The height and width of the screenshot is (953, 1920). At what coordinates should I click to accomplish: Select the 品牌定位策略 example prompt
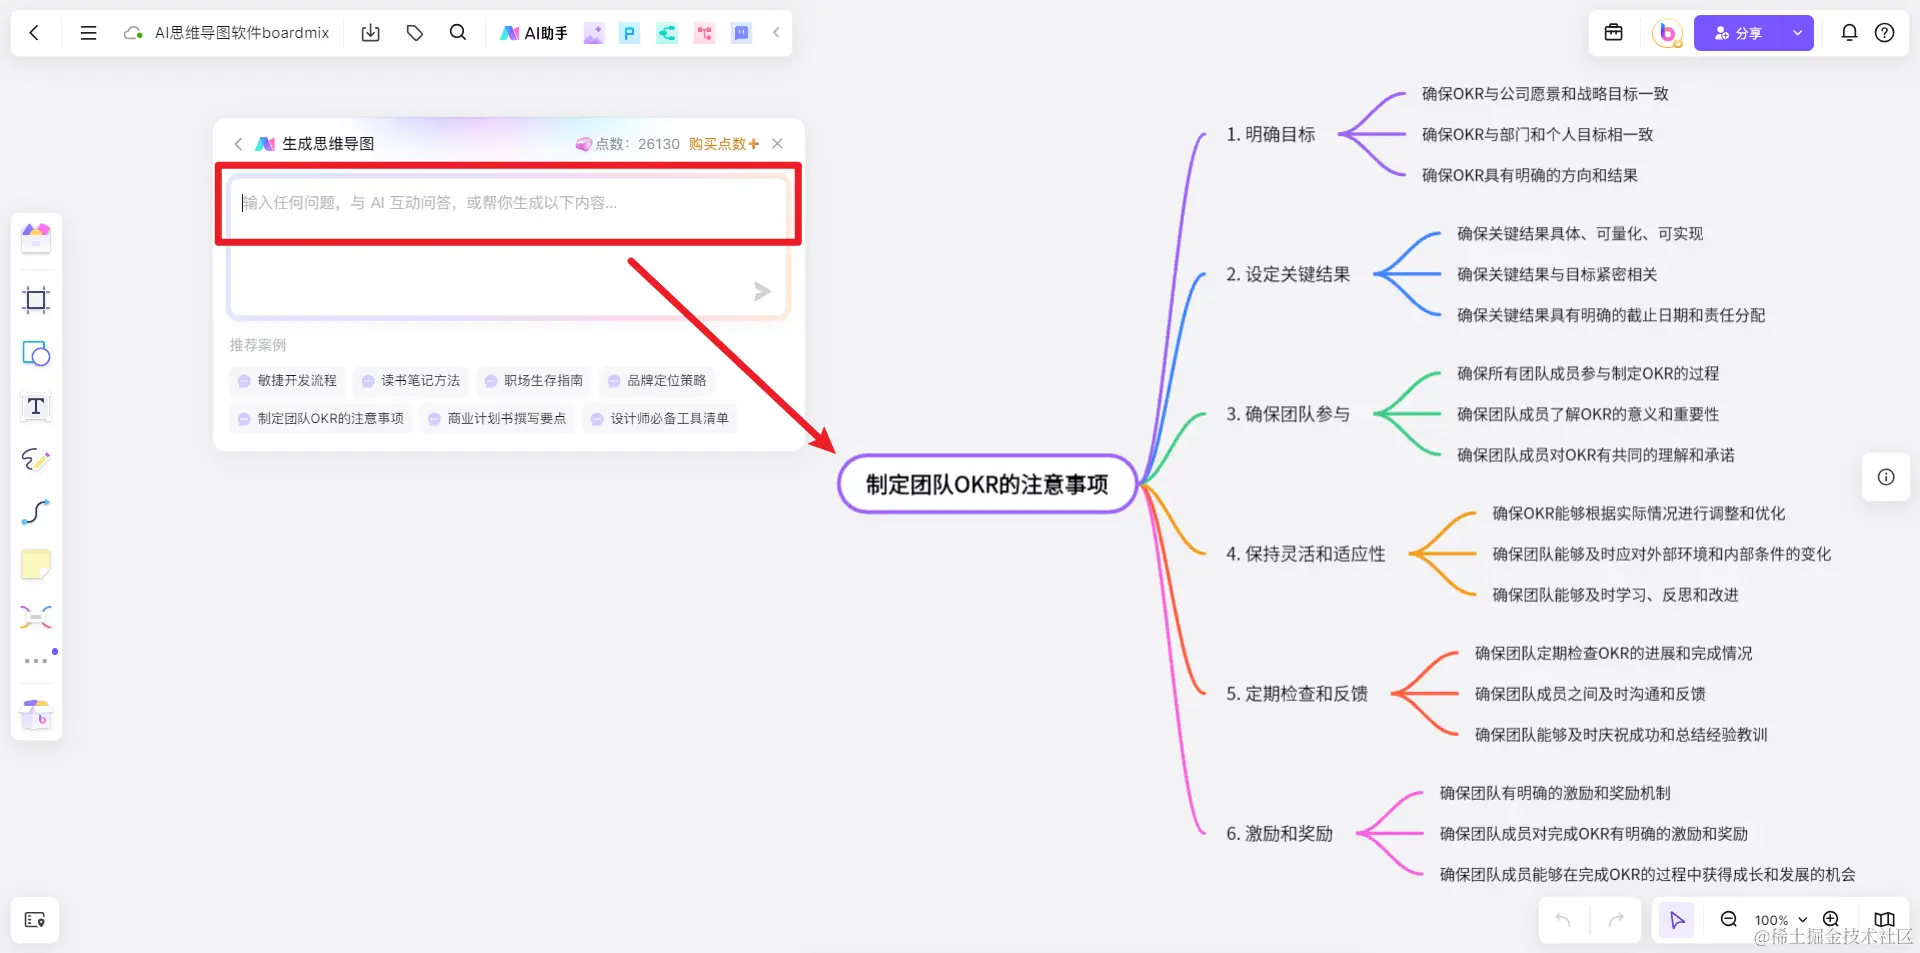(x=657, y=380)
